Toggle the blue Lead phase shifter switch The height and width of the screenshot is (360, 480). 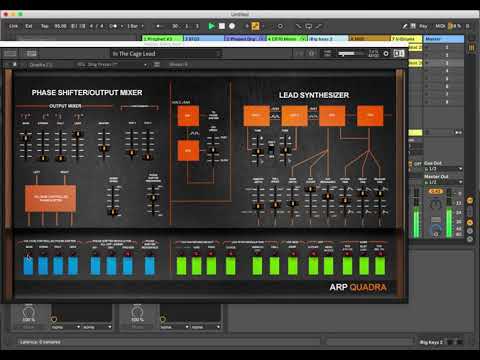pyautogui.click(x=73, y=265)
